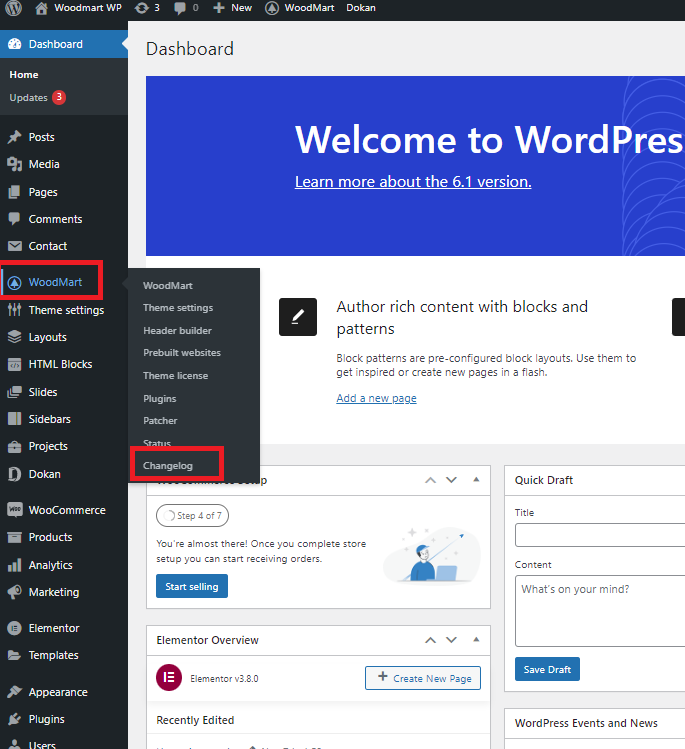Click the Step 4 of 7 progress indicator
Viewport: 685px width, 749px height.
click(193, 515)
